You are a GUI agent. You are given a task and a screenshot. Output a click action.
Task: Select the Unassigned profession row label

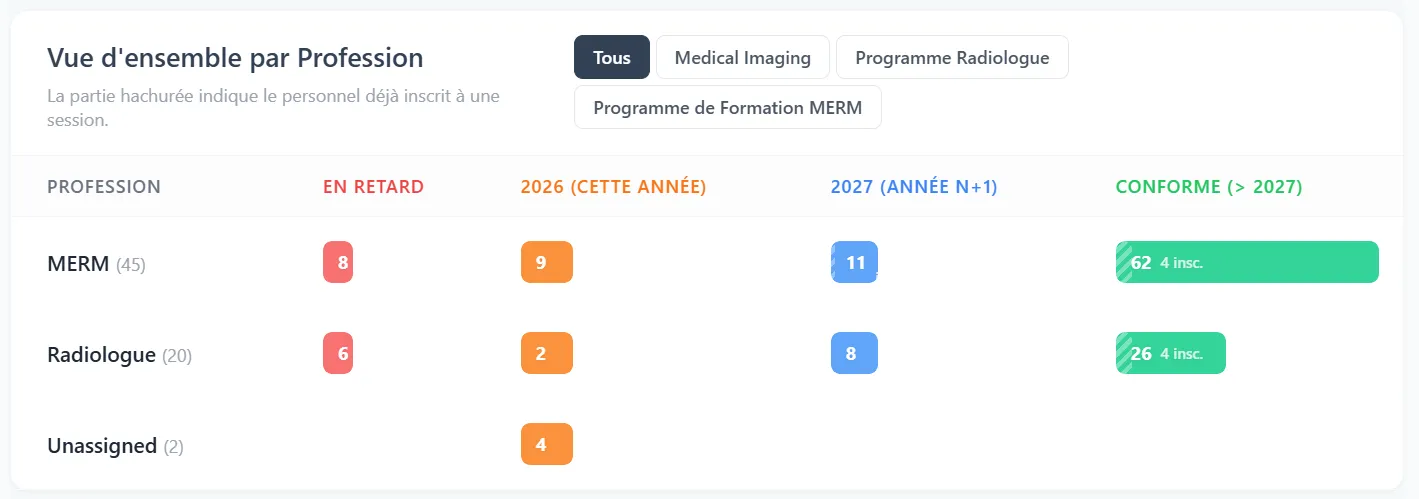pyautogui.click(x=116, y=446)
